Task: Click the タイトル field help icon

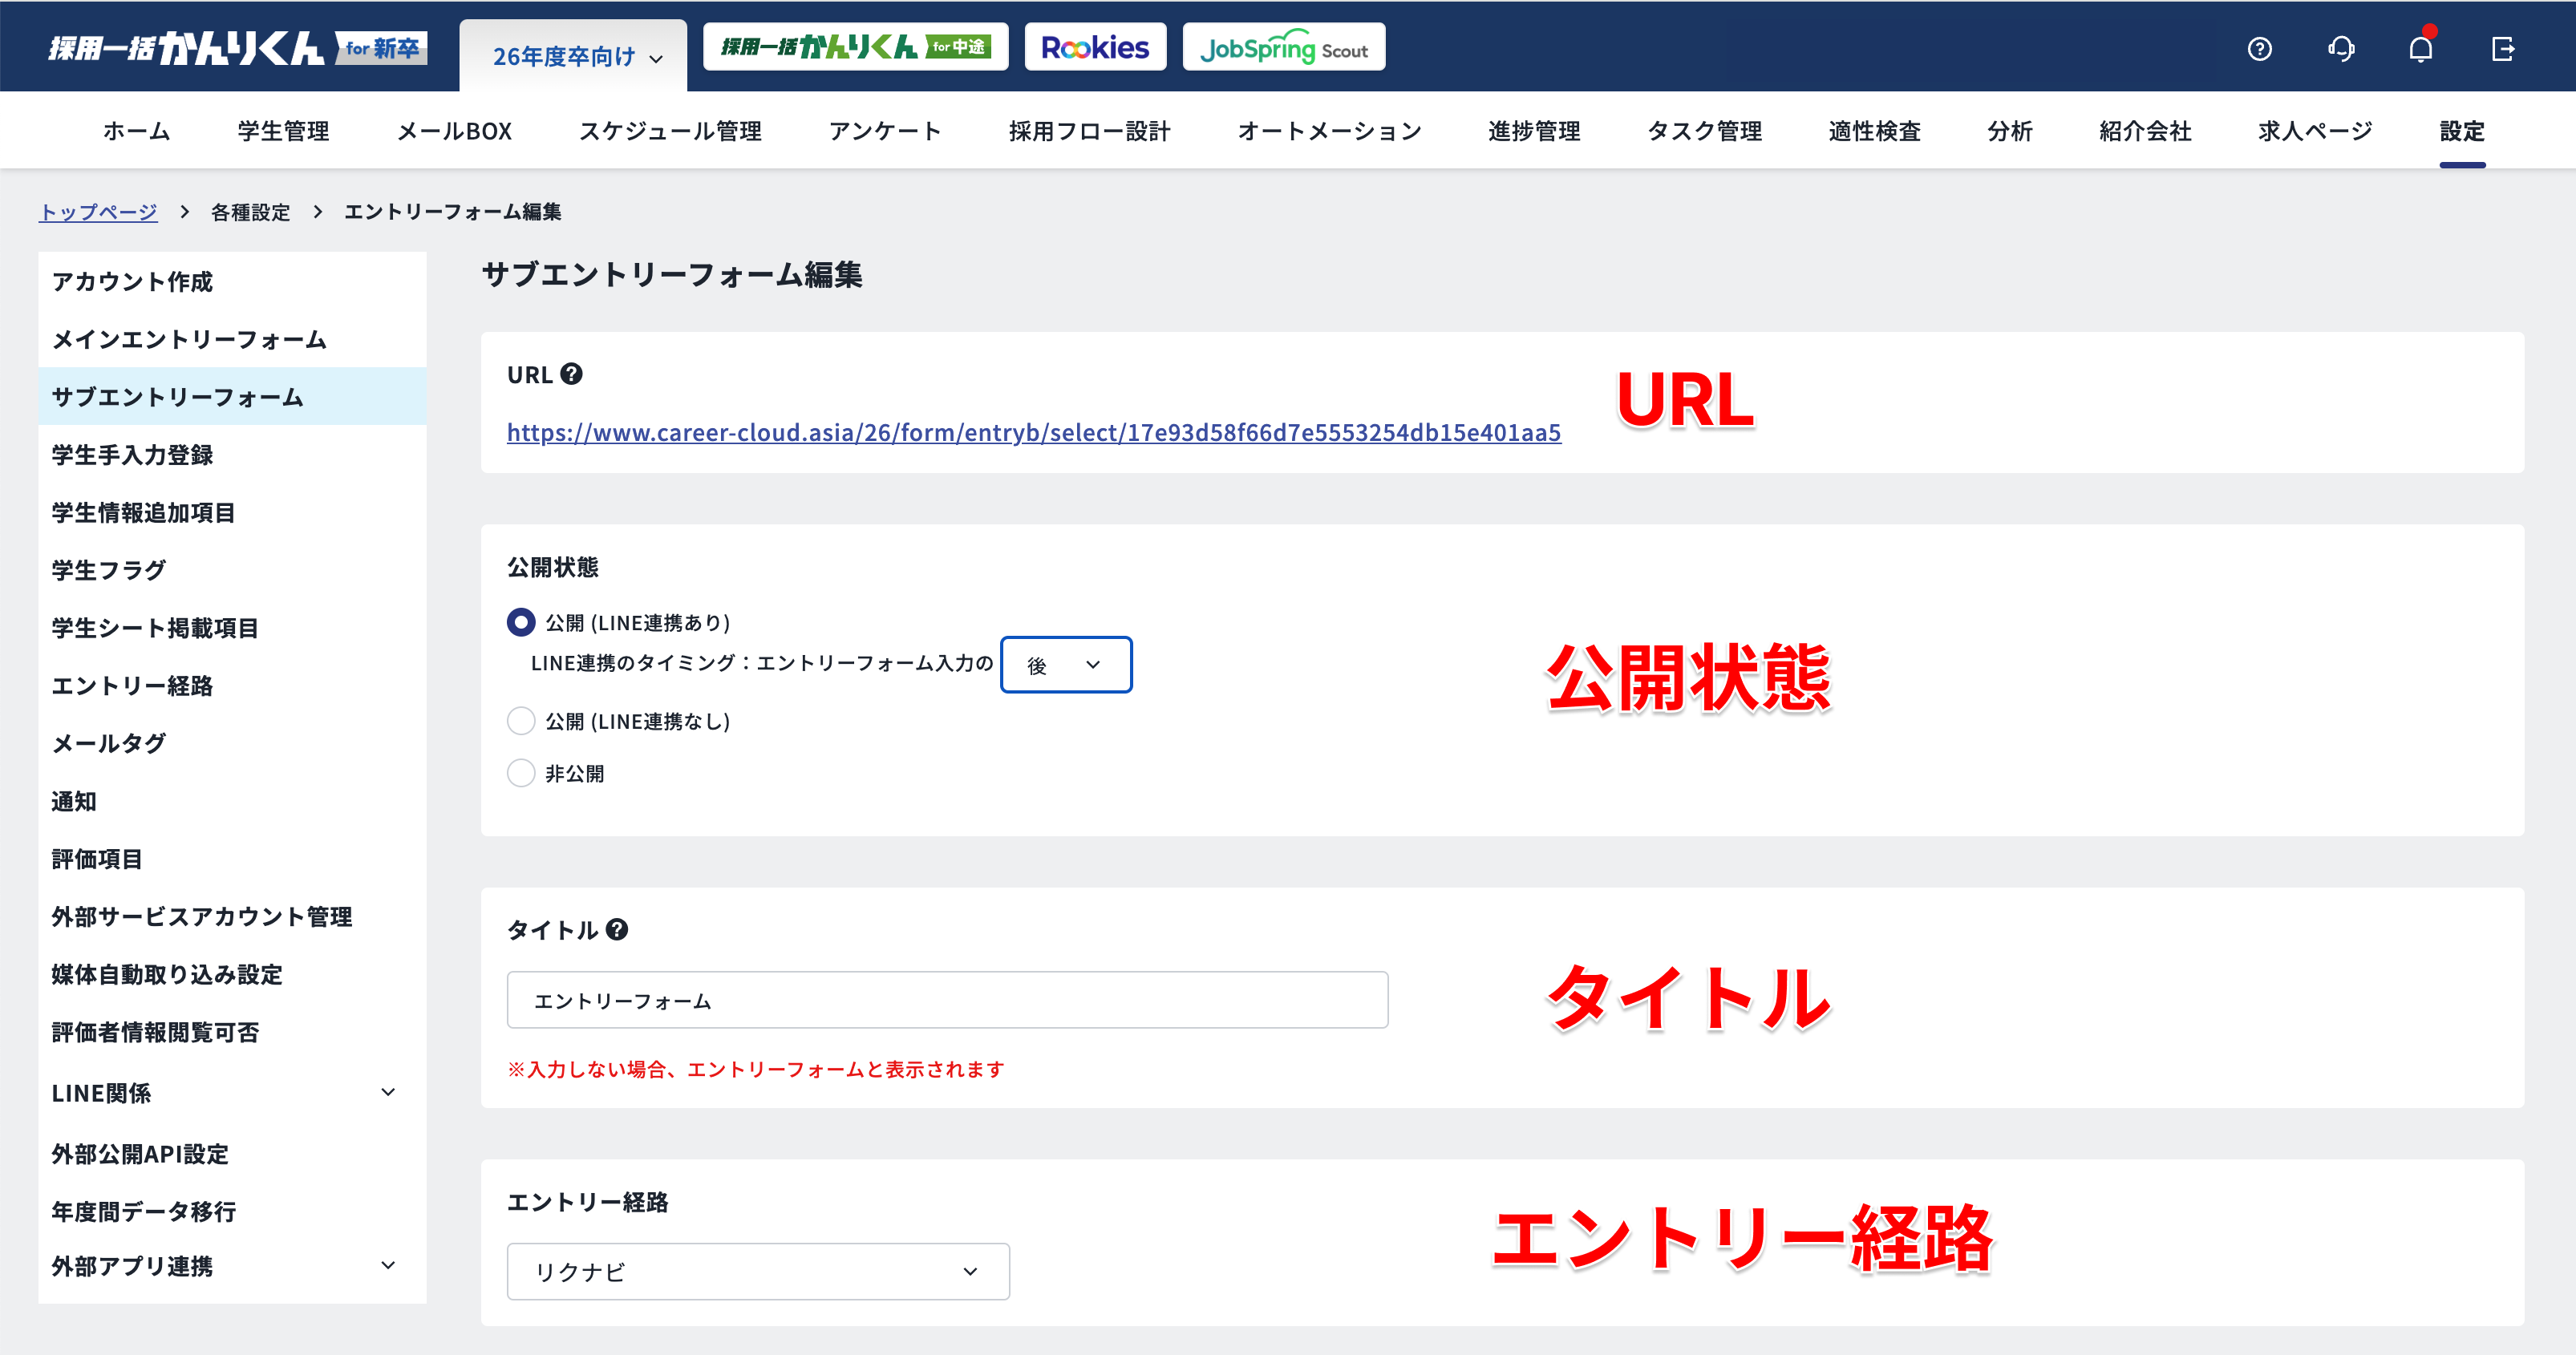Action: tap(617, 930)
